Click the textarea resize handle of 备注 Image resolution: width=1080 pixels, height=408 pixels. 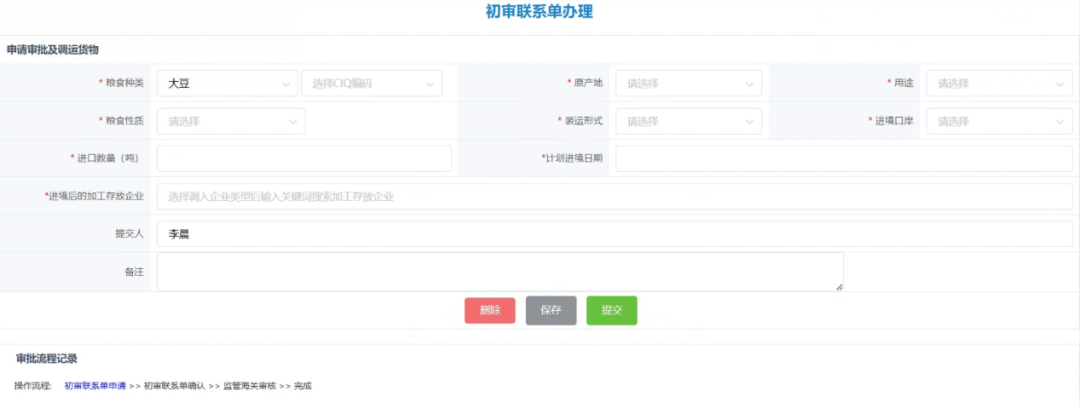pos(839,287)
